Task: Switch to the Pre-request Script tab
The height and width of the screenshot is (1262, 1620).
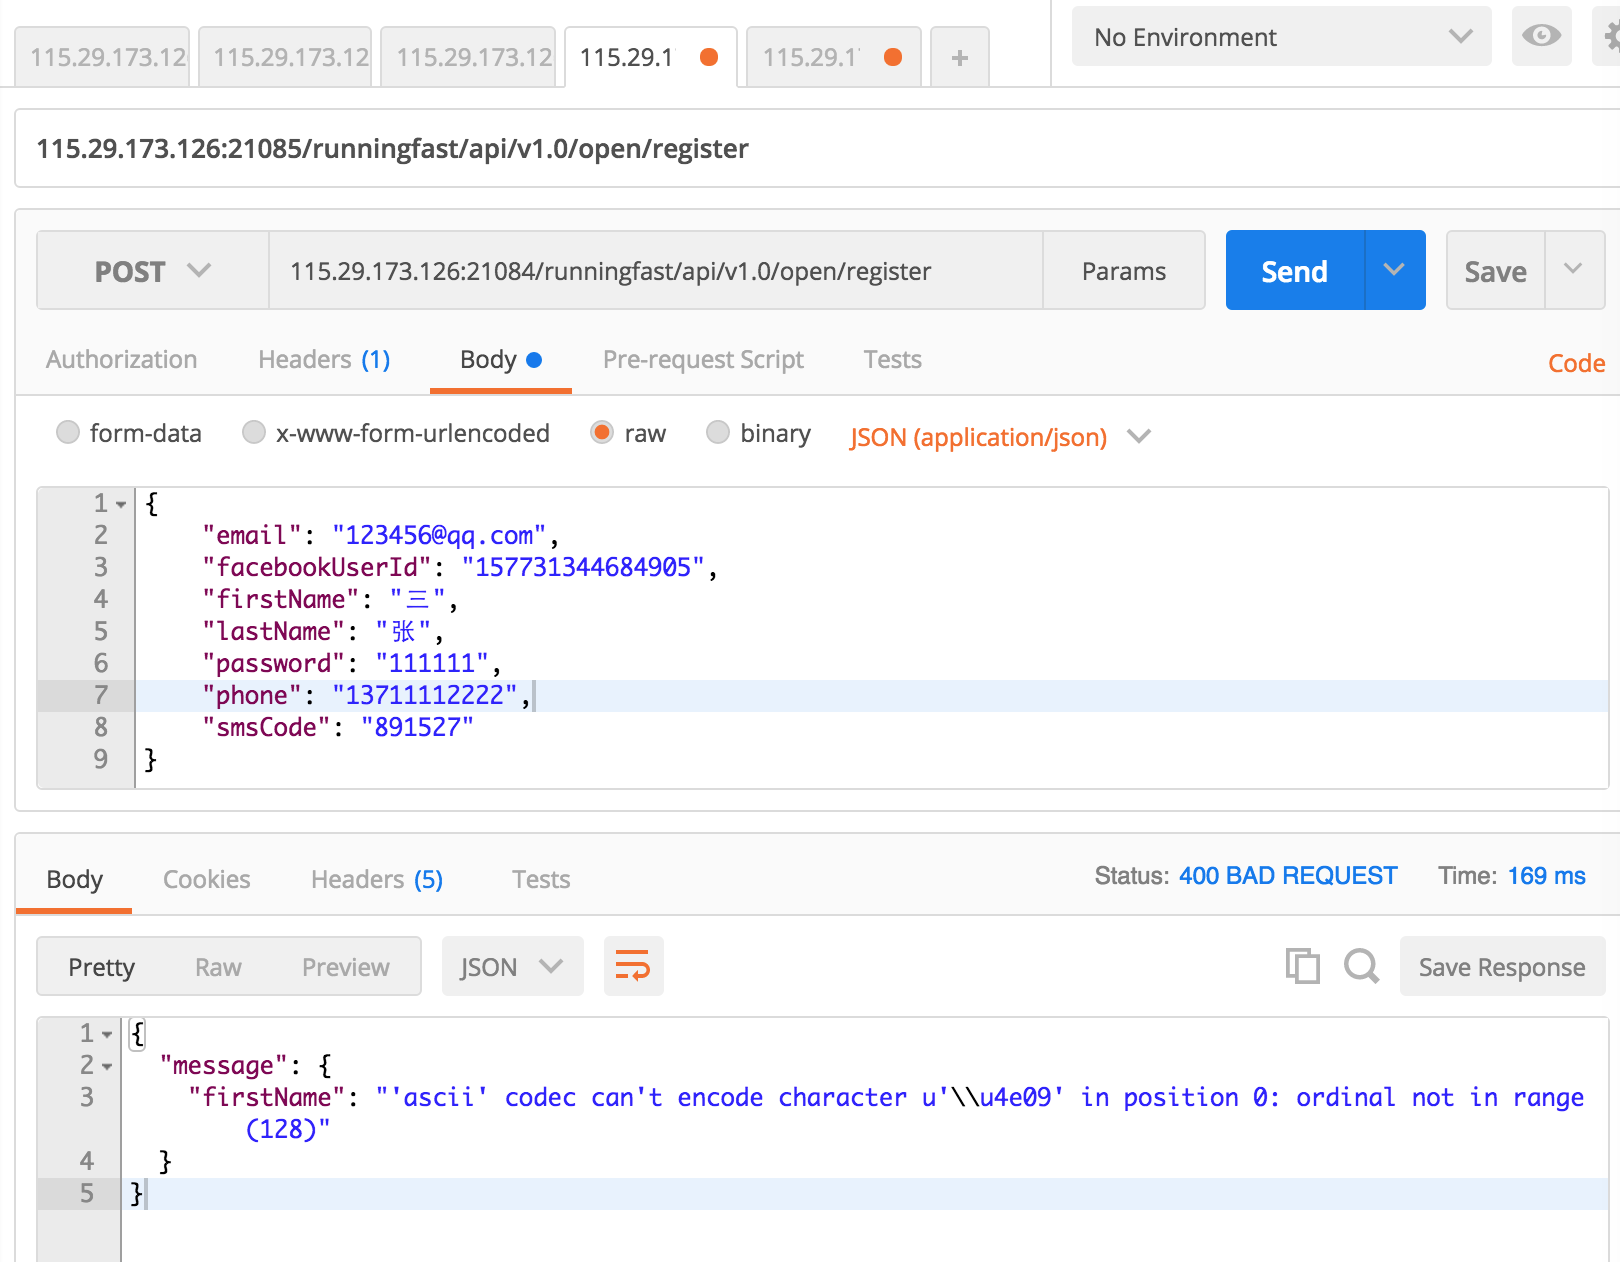Action: [x=703, y=360]
